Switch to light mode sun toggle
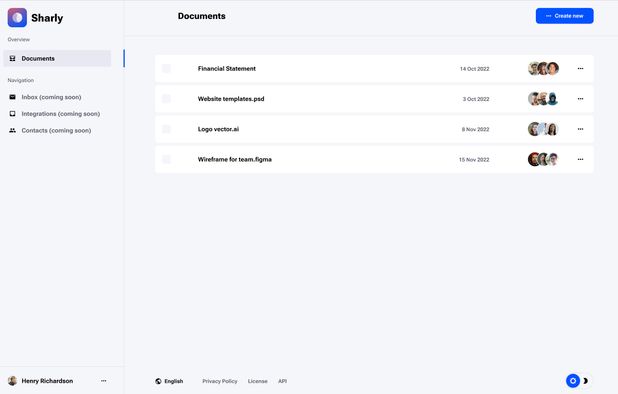618x394 pixels. coord(573,381)
